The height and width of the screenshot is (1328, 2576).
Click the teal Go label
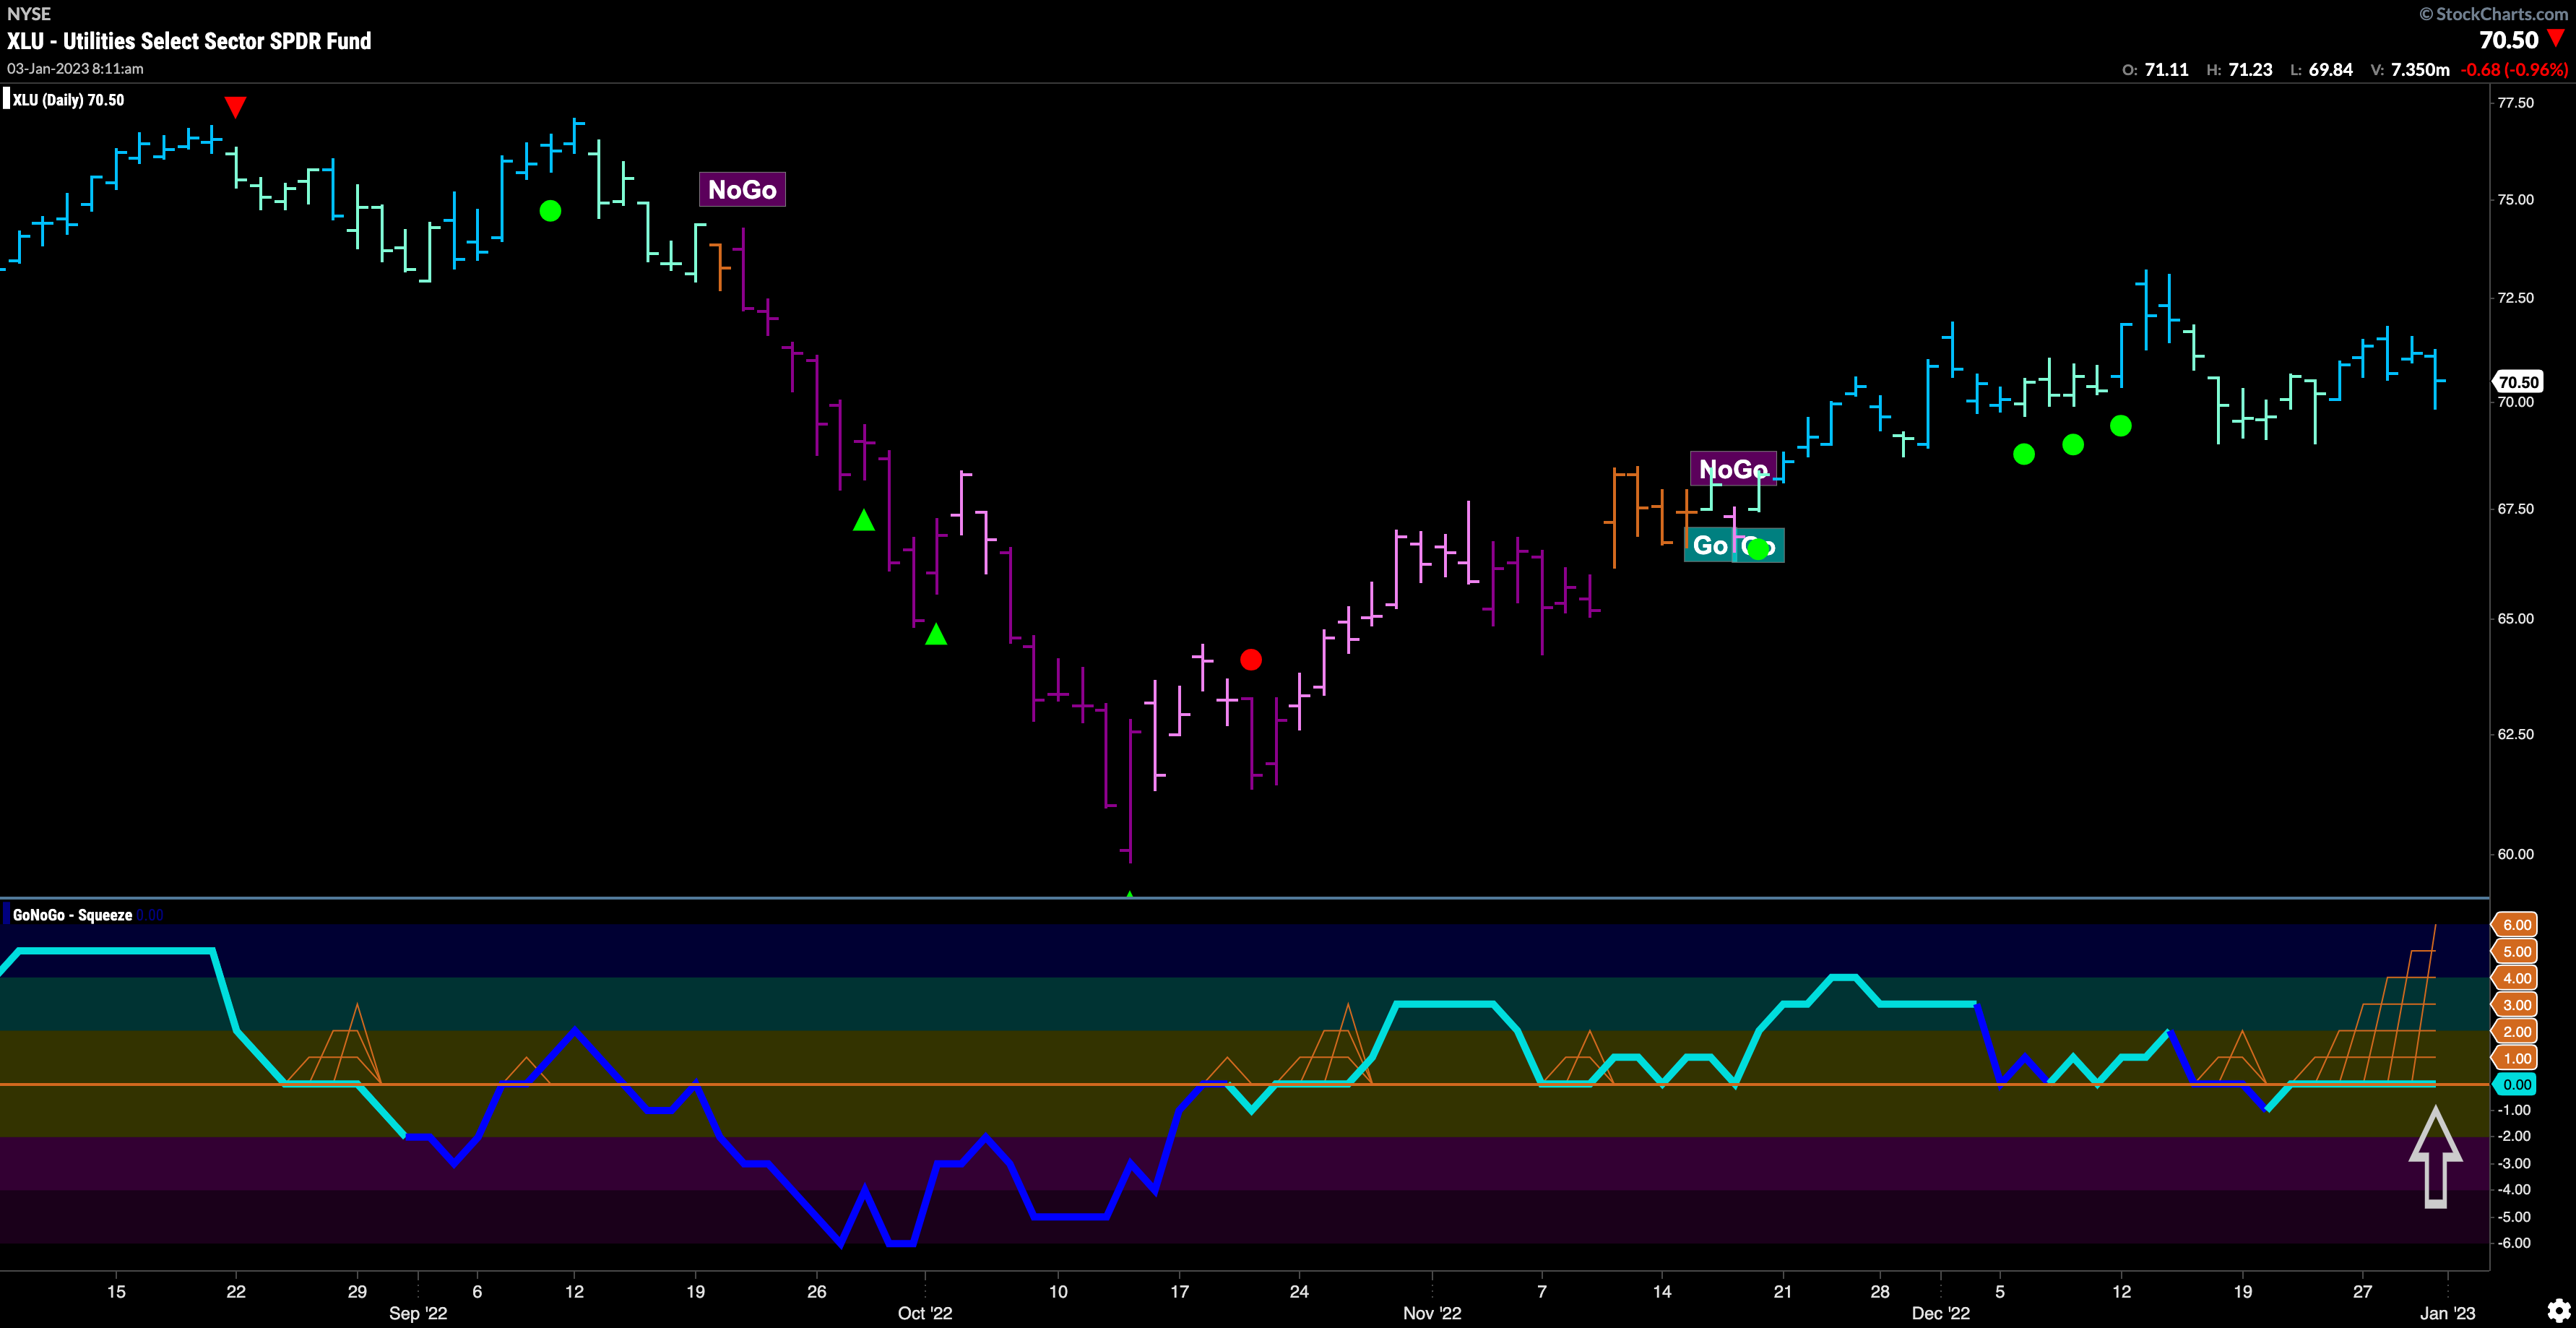click(1710, 545)
